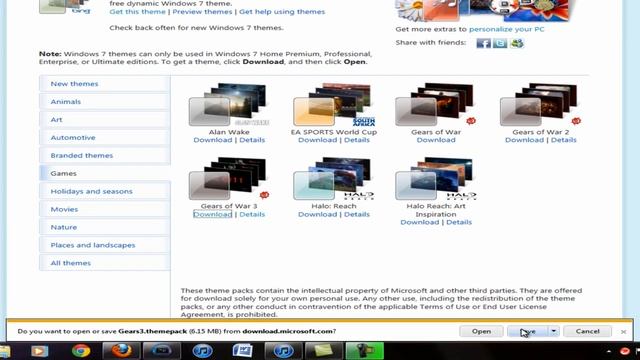This screenshot has width=640, height=360.
Task: Download the Gears of War 2 theme
Action: (524, 140)
